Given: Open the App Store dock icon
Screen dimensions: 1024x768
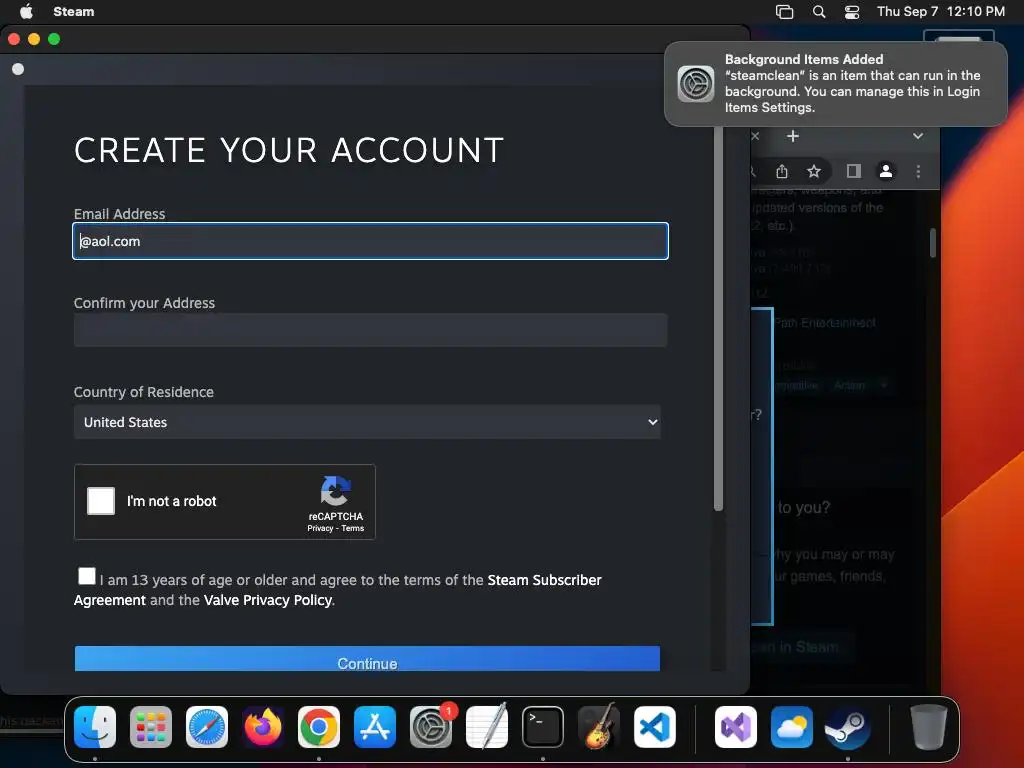Looking at the screenshot, I should point(375,727).
